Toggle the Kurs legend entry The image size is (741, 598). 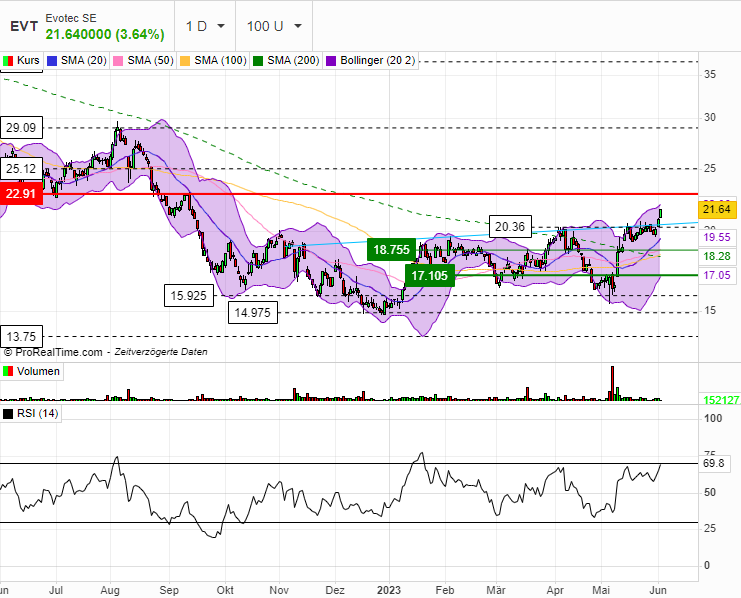tap(22, 61)
